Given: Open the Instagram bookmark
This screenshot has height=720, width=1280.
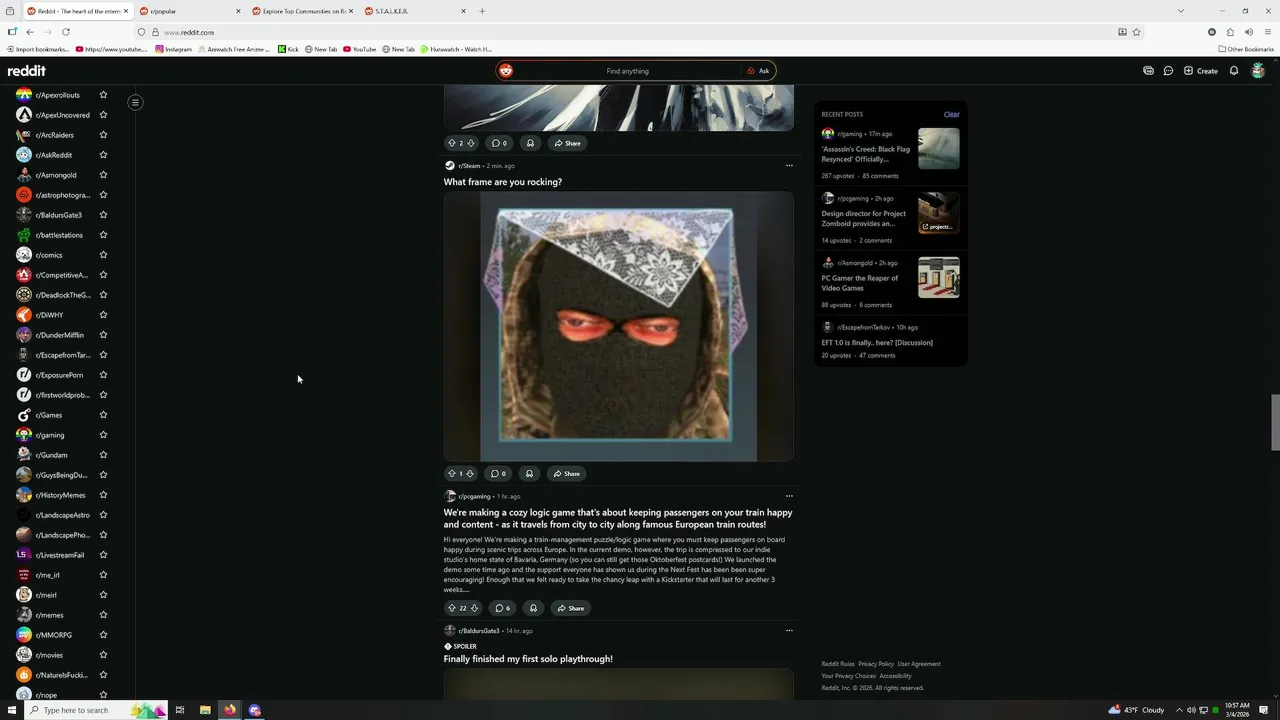Looking at the screenshot, I should (173, 49).
